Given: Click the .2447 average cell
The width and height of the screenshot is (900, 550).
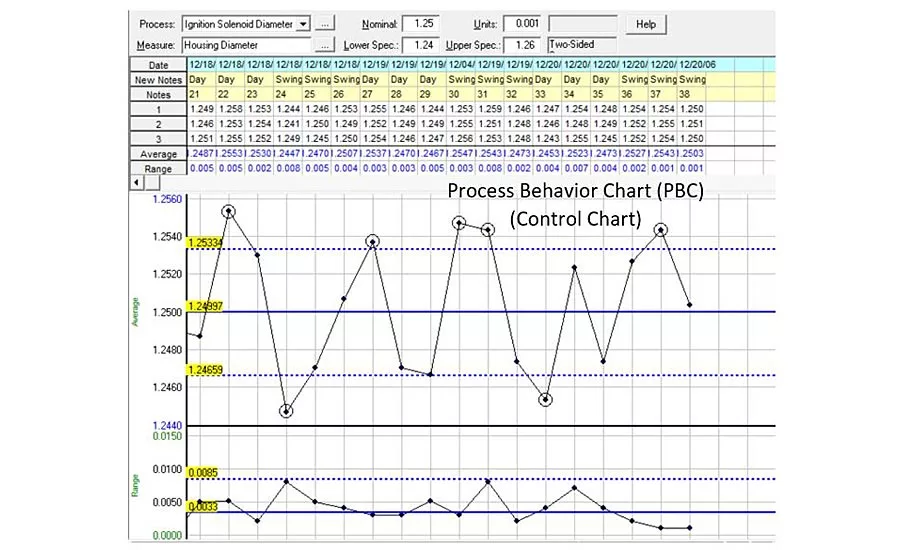Looking at the screenshot, I should tap(289, 153).
